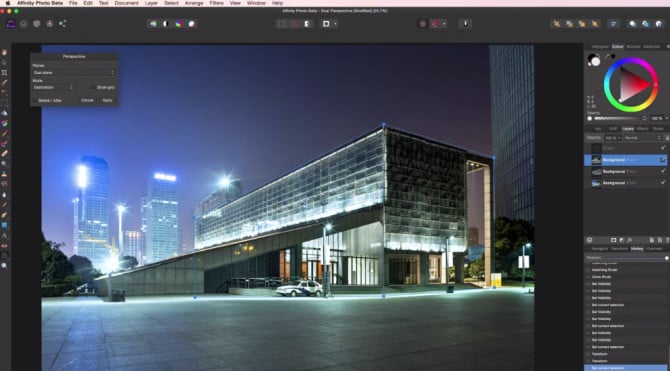Switch to the Effects tab
The height and width of the screenshot is (371, 670).
tap(642, 129)
